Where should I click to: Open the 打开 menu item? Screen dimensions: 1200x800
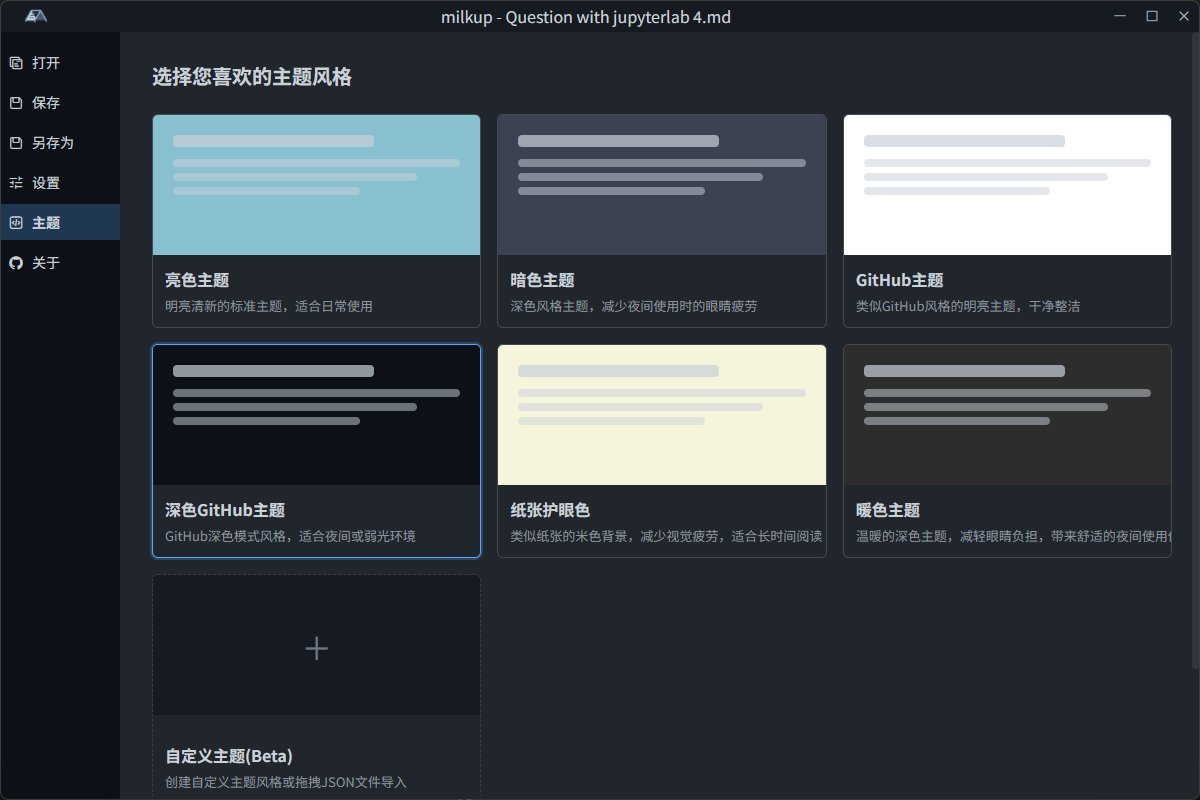coord(60,63)
